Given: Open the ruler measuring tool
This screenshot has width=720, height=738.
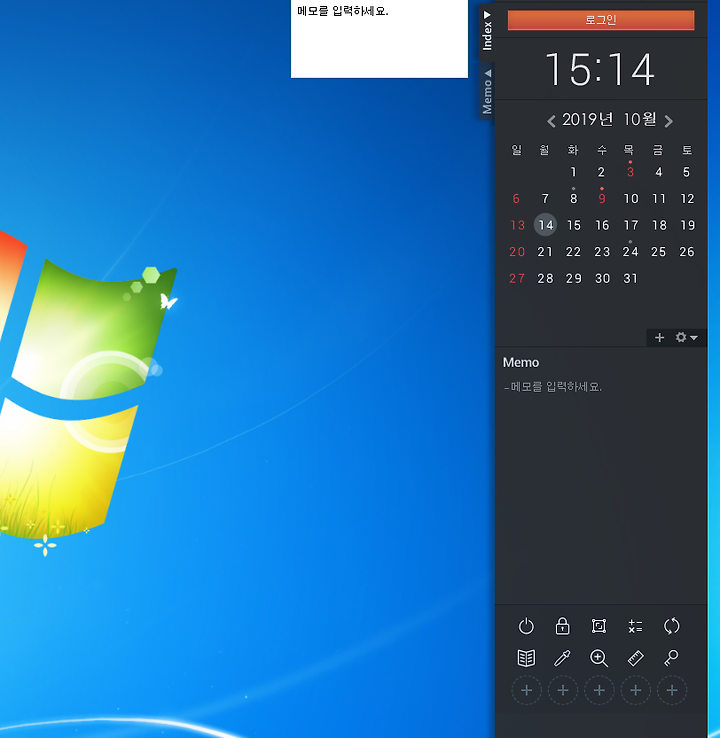Looking at the screenshot, I should pos(635,658).
